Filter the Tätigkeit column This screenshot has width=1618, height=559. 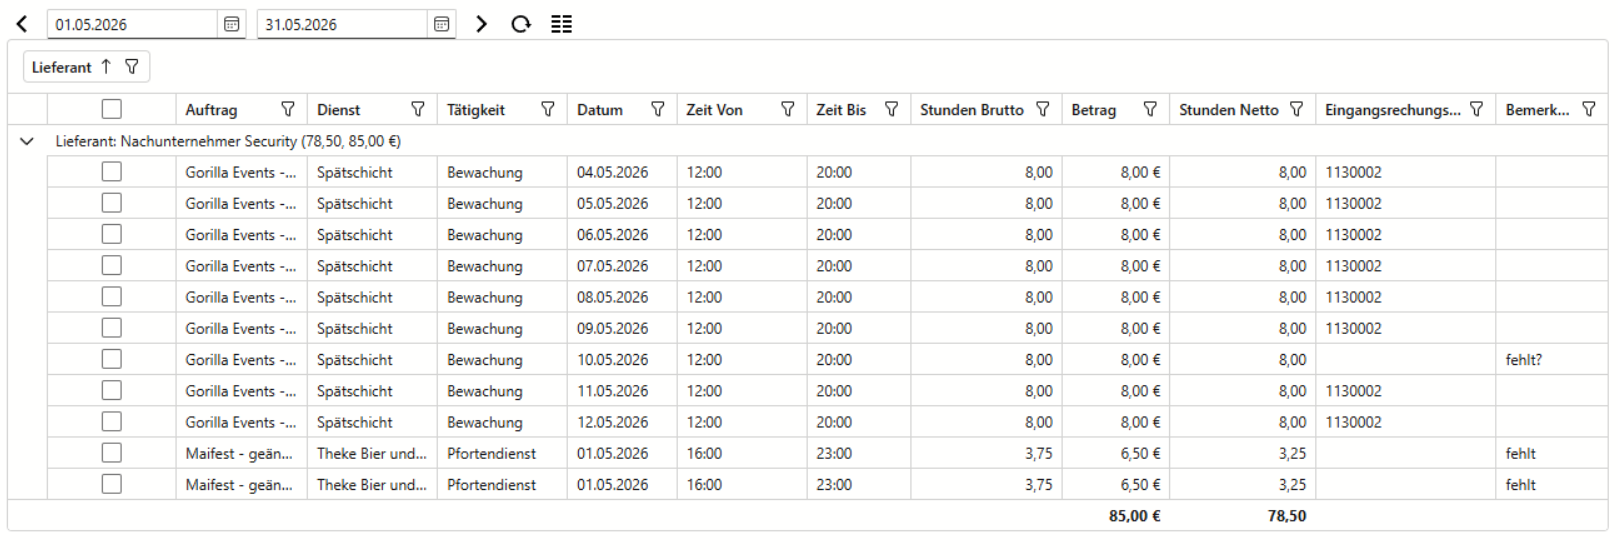click(x=548, y=109)
